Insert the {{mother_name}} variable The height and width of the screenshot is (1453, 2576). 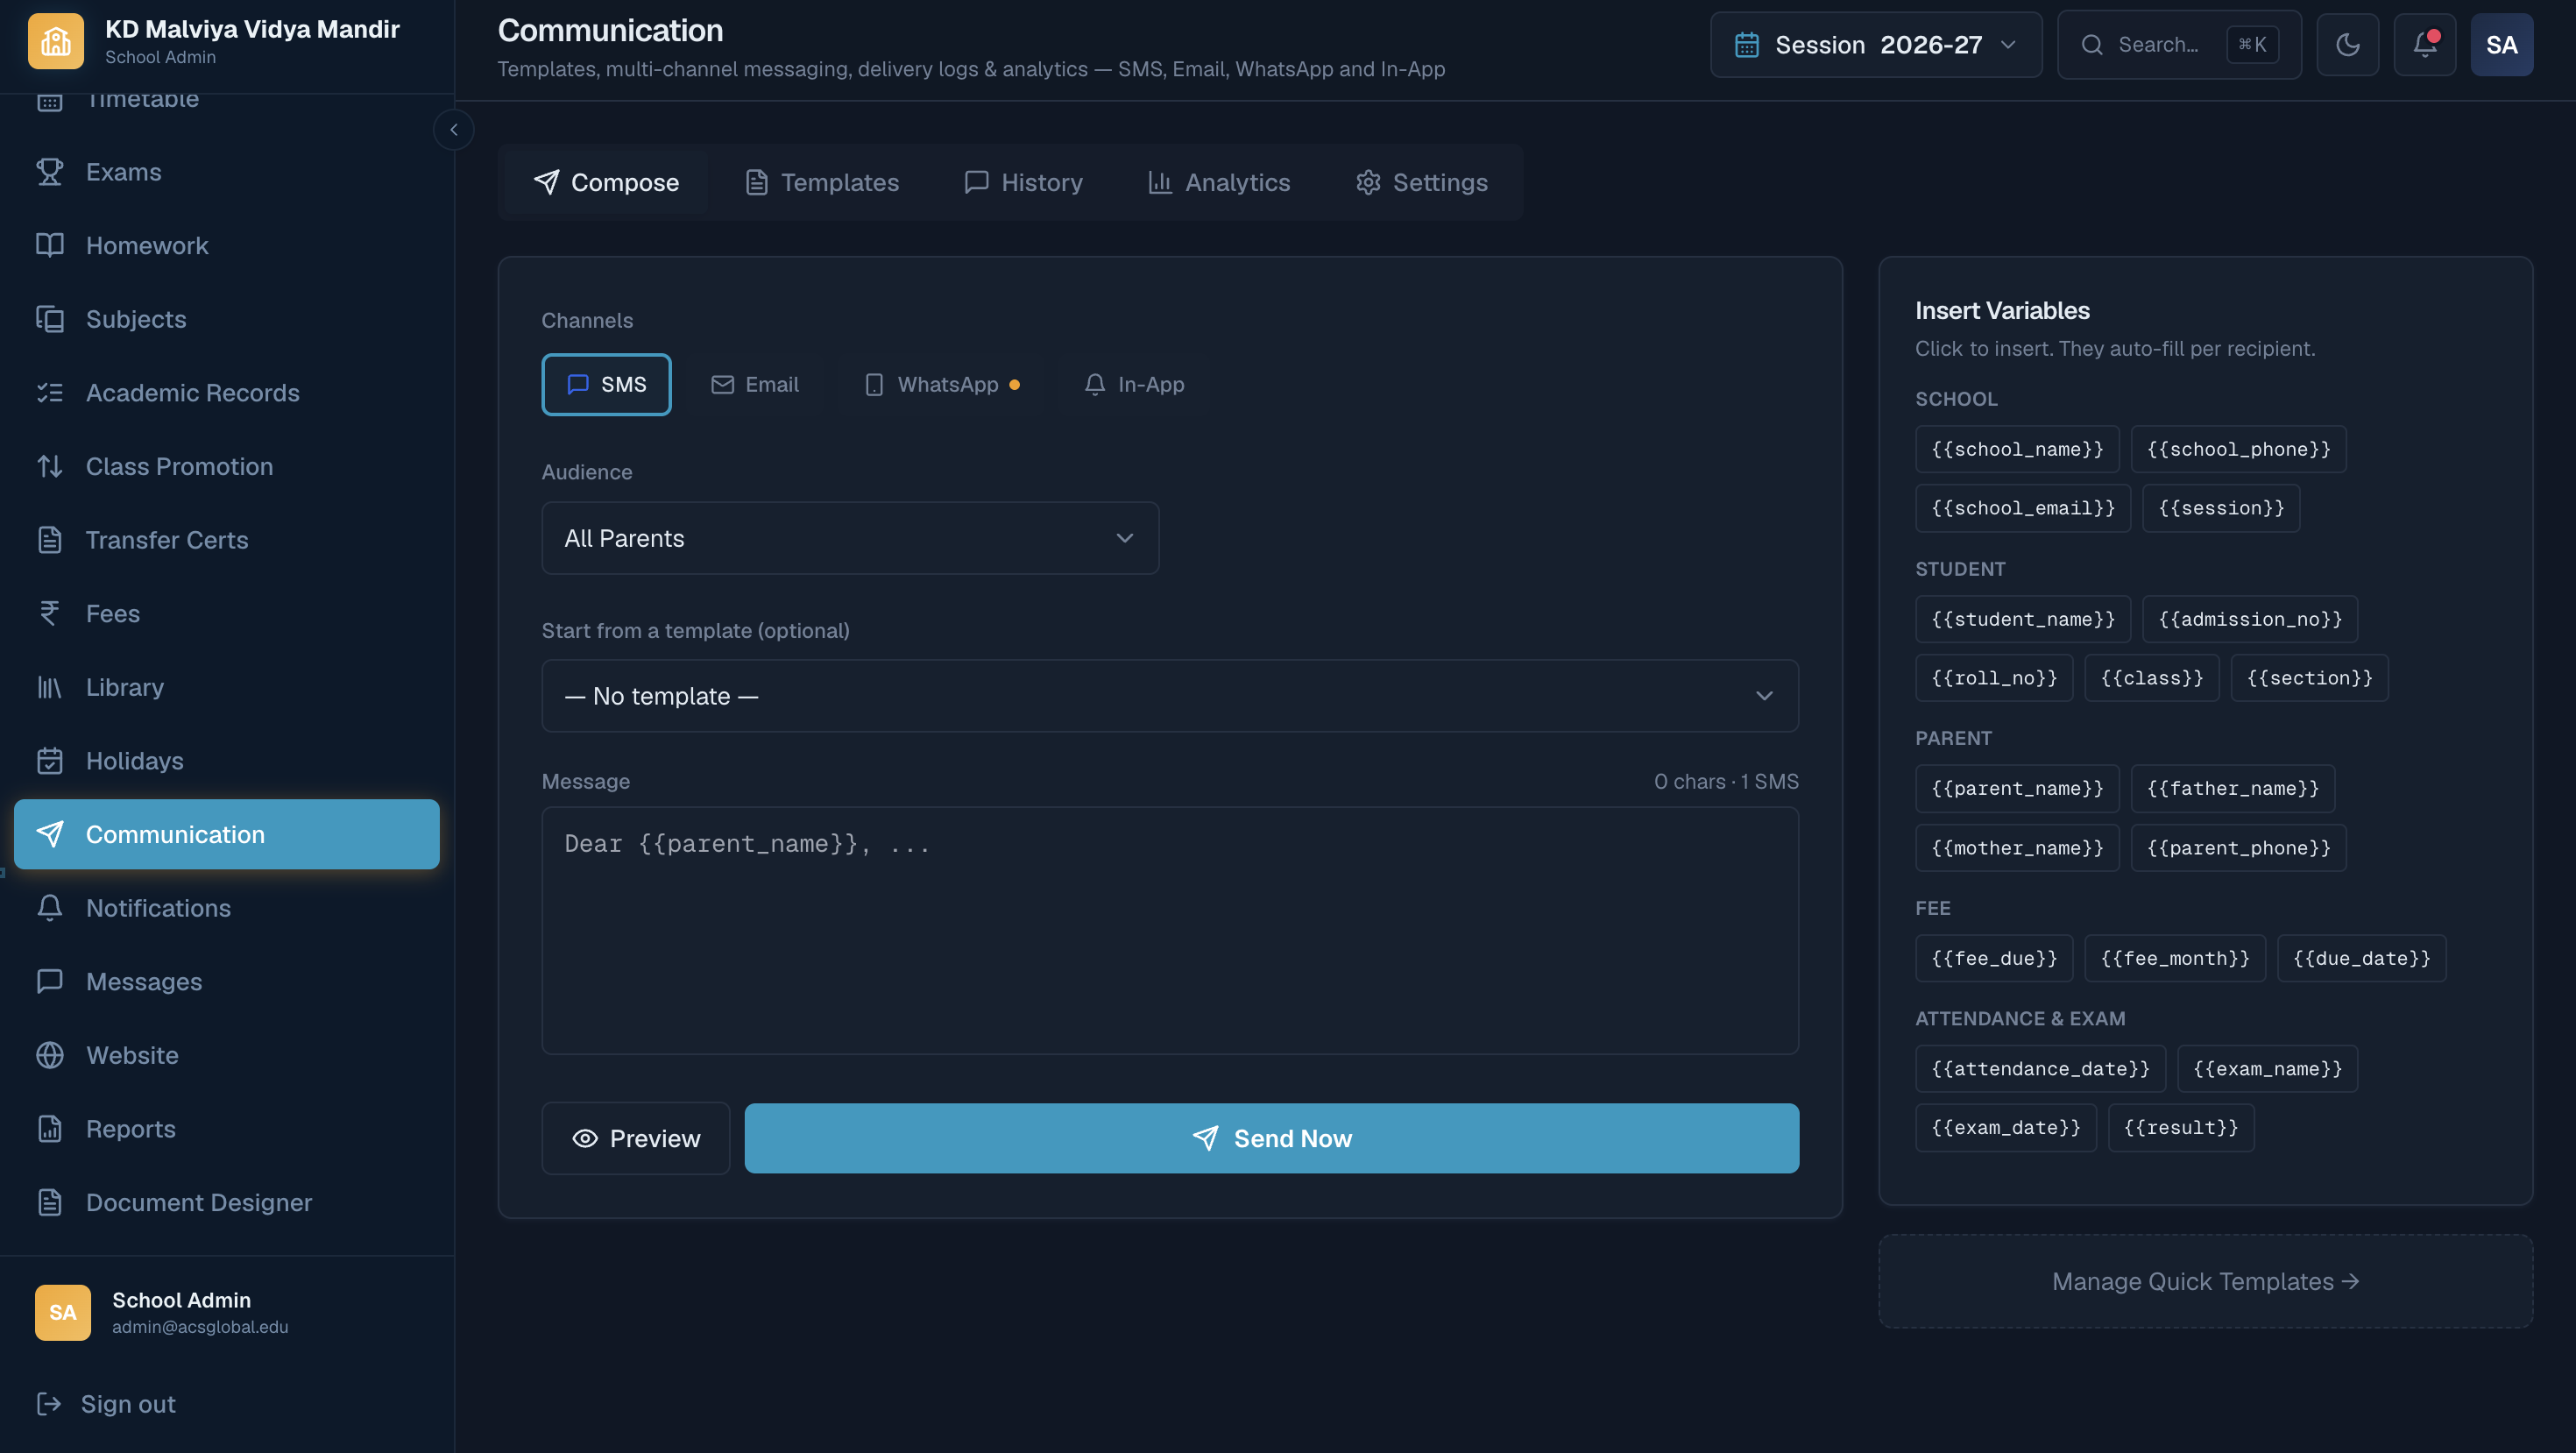click(x=2017, y=848)
